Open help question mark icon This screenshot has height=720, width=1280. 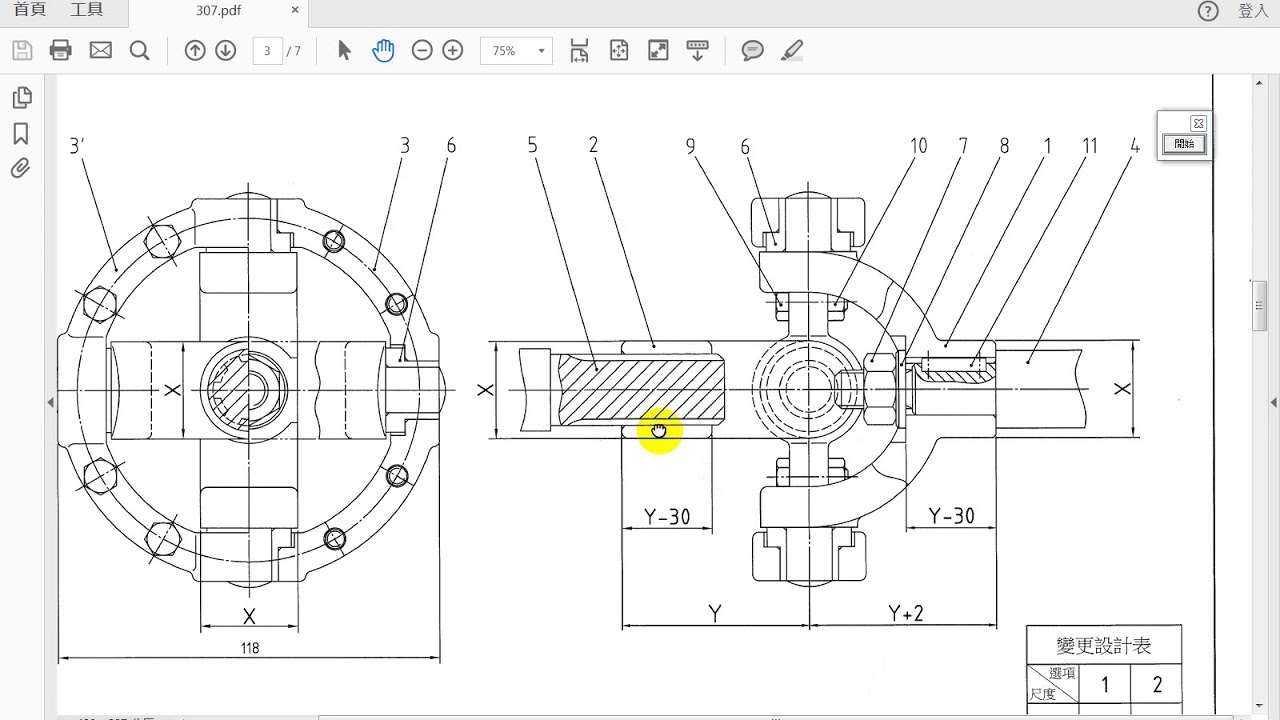click(1208, 11)
